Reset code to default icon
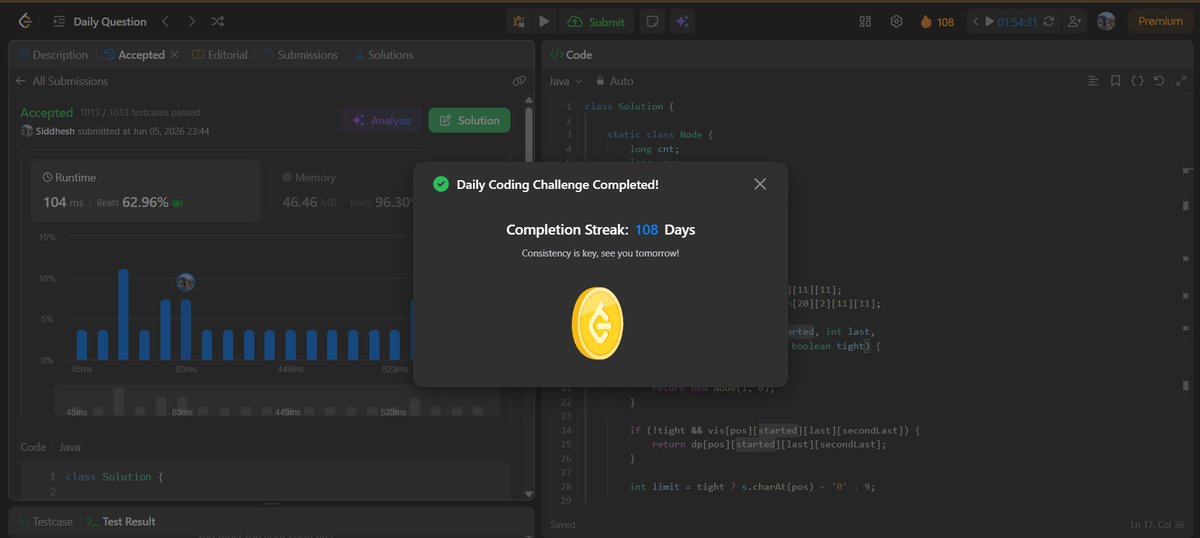 pyautogui.click(x=1159, y=81)
